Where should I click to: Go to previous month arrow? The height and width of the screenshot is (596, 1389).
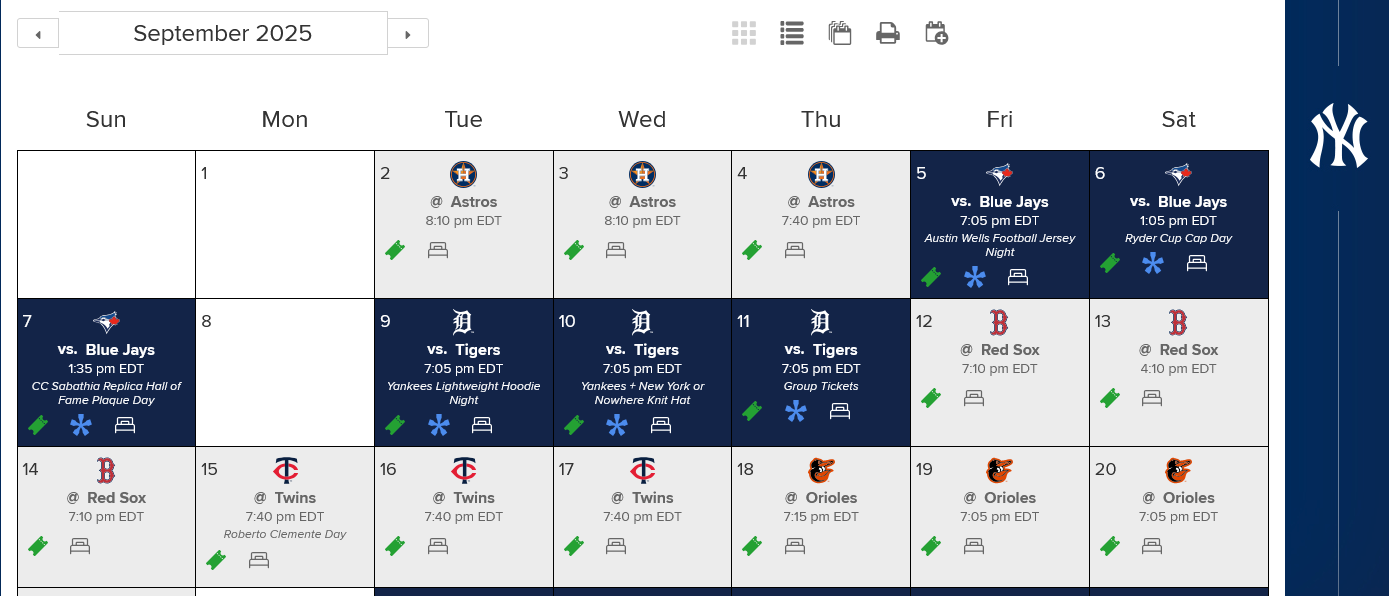pyautogui.click(x=38, y=34)
